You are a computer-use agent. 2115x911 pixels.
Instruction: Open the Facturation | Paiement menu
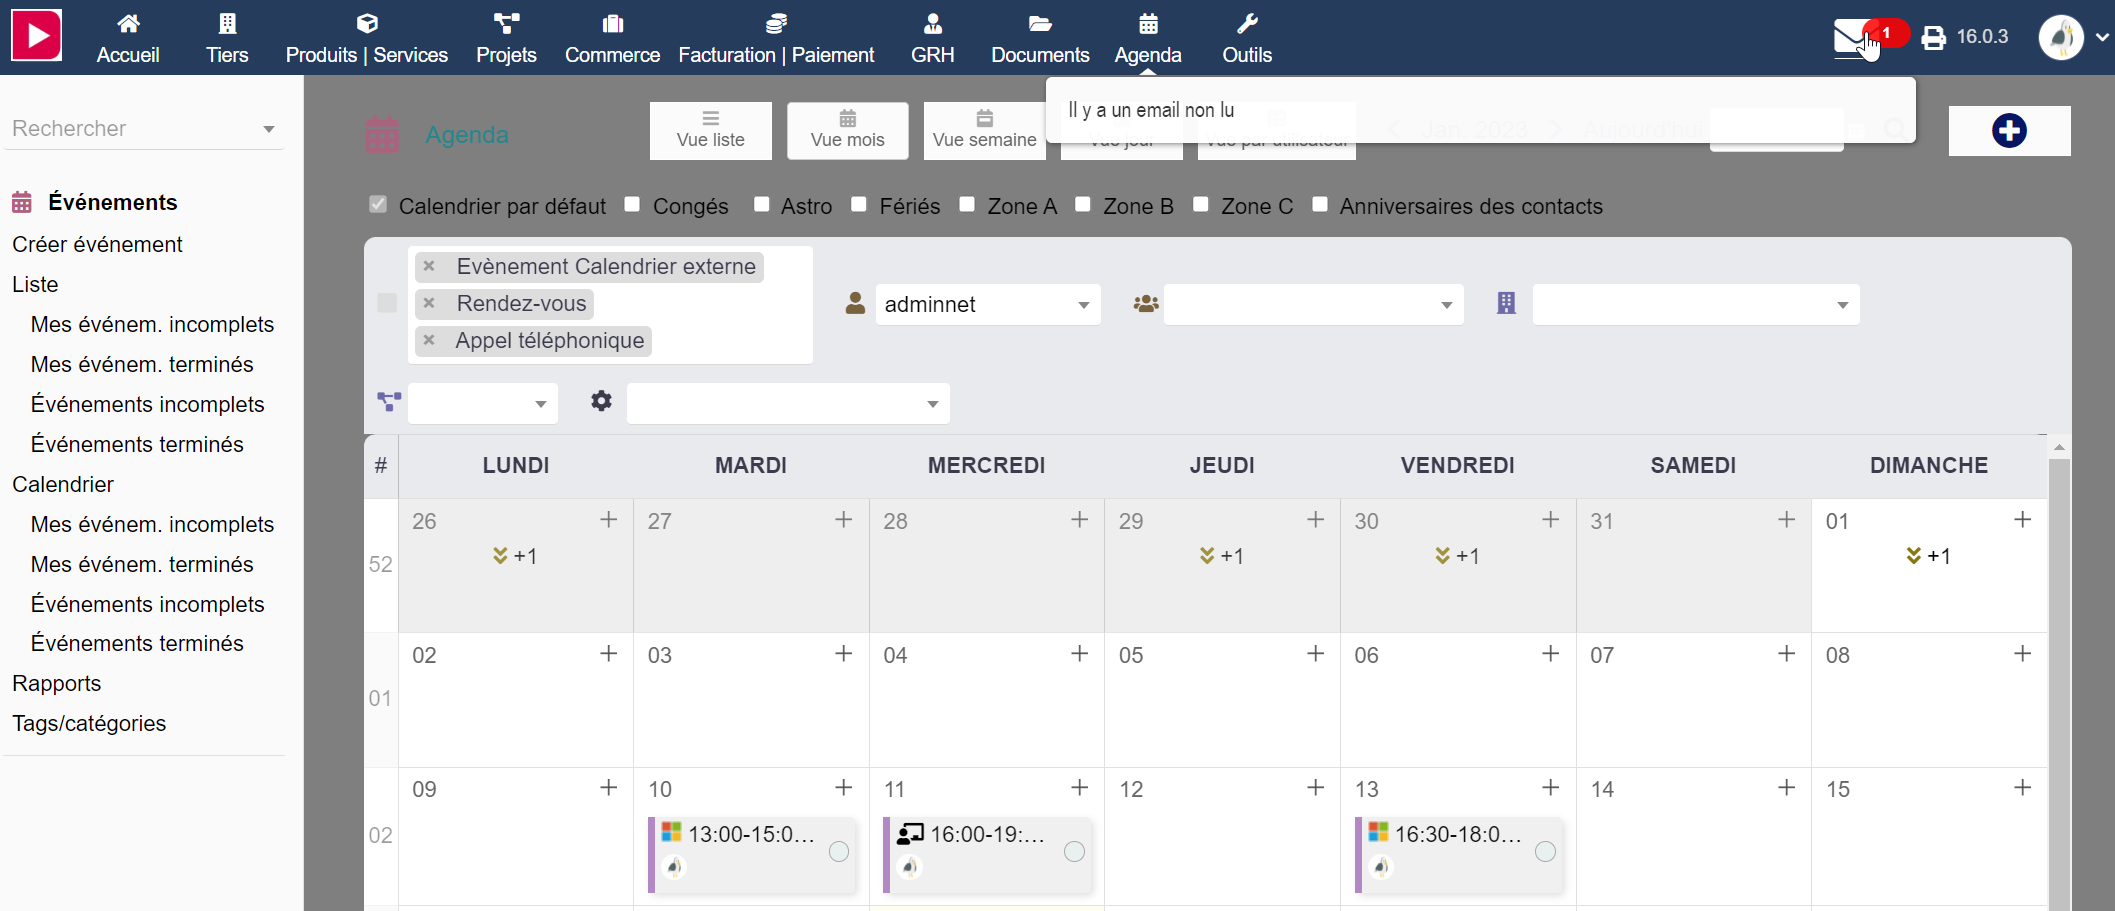(776, 38)
